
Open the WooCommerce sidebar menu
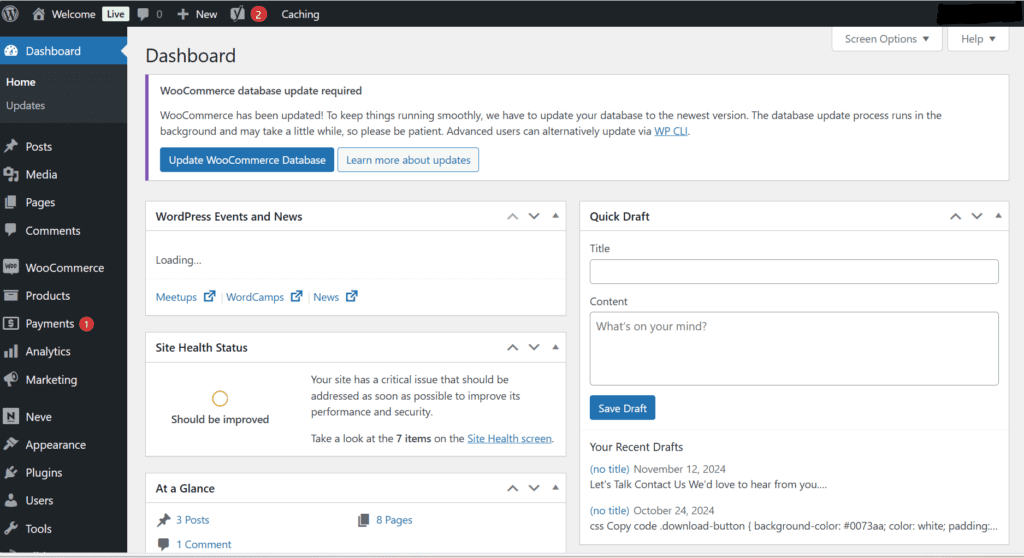[63, 267]
